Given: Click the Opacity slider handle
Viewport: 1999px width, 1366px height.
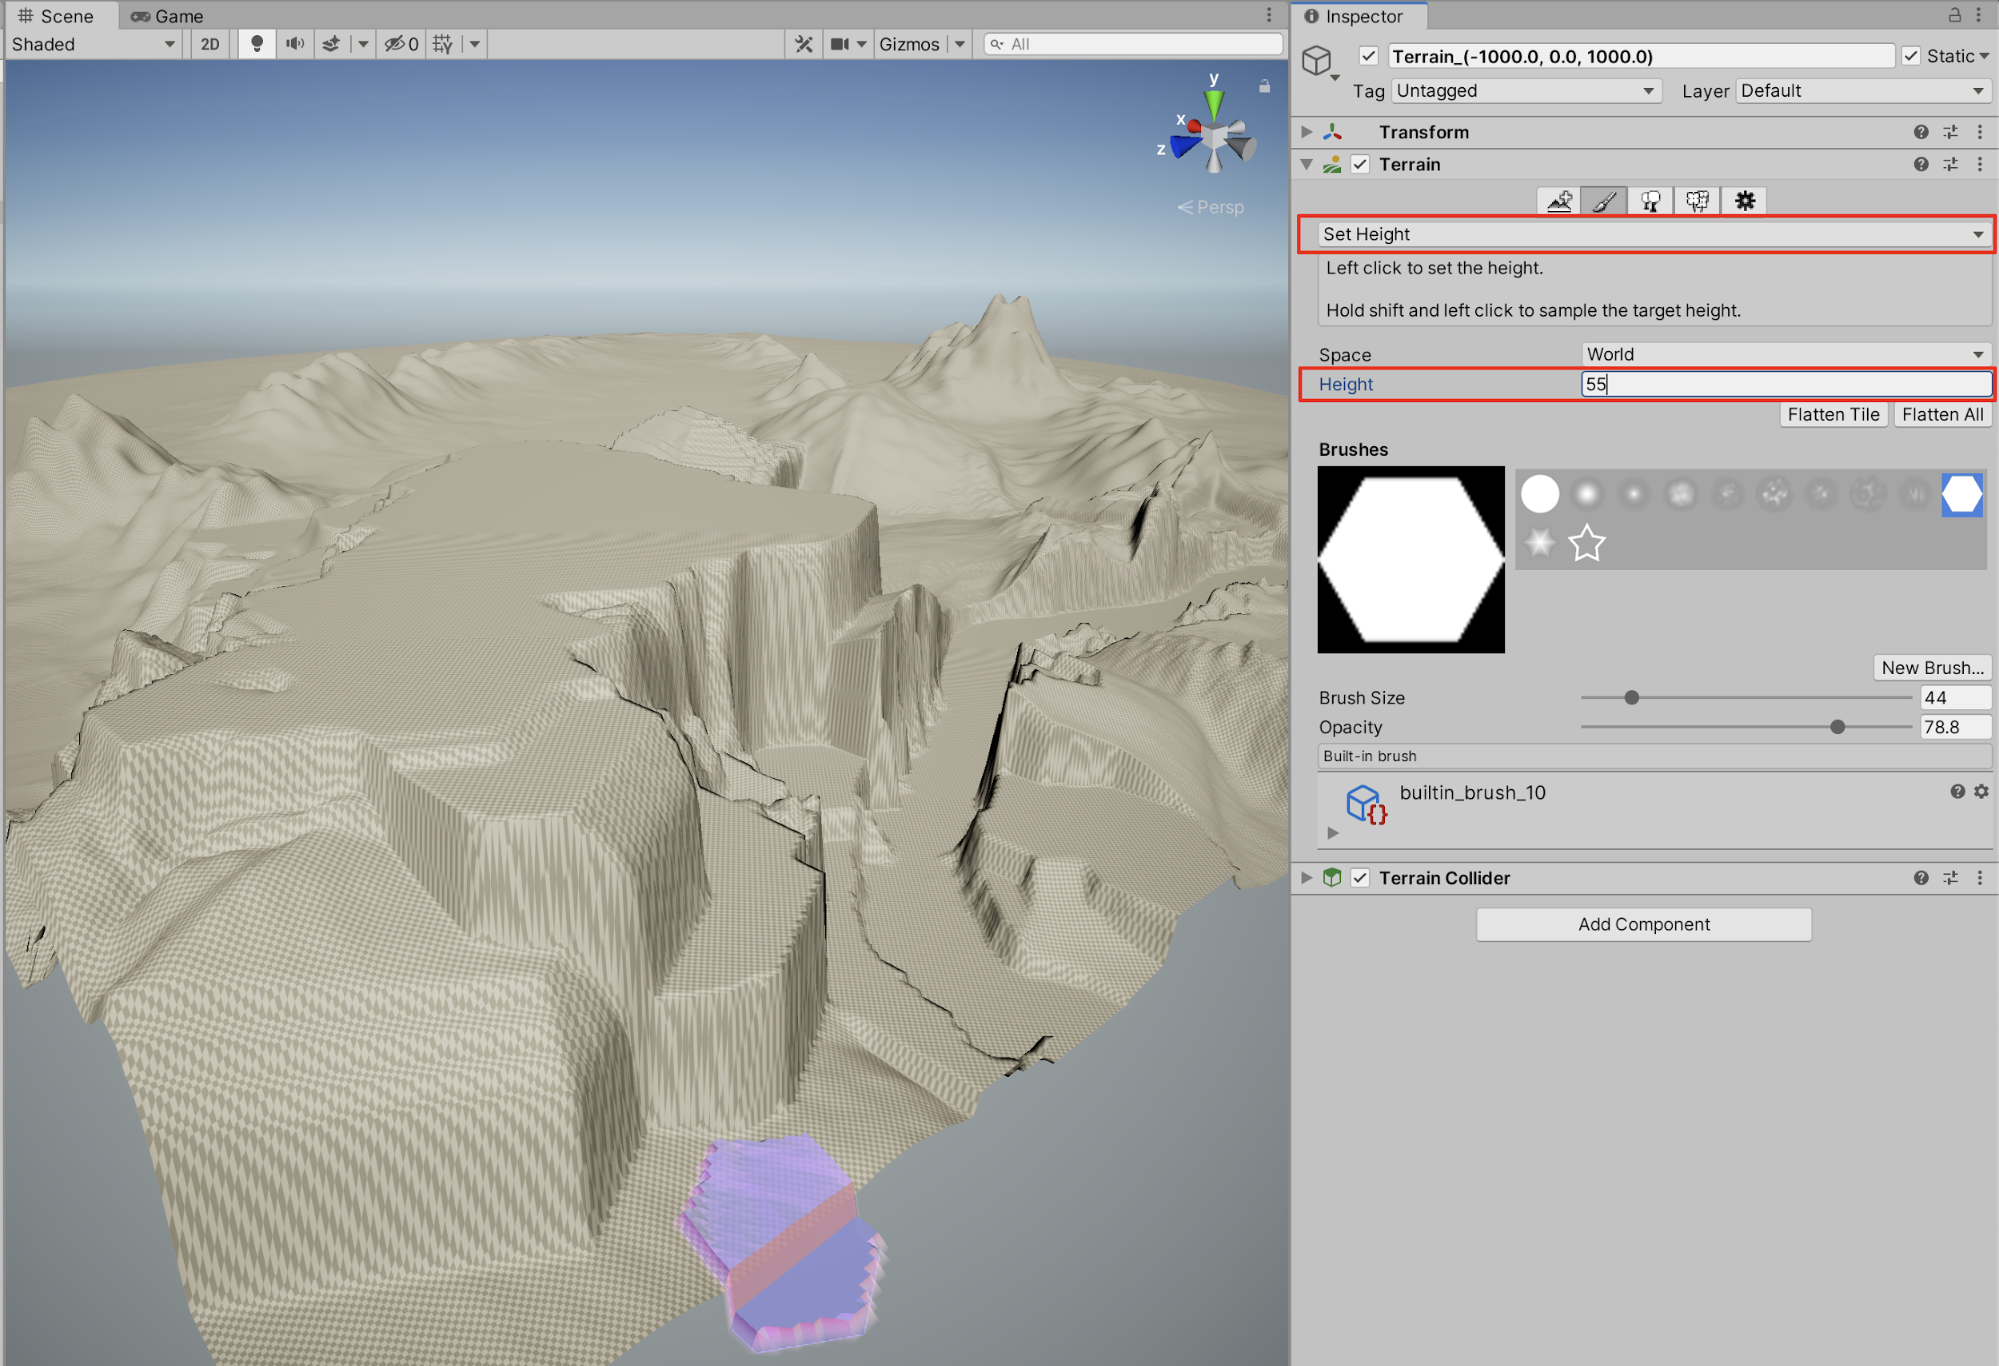Looking at the screenshot, I should click(x=1837, y=727).
